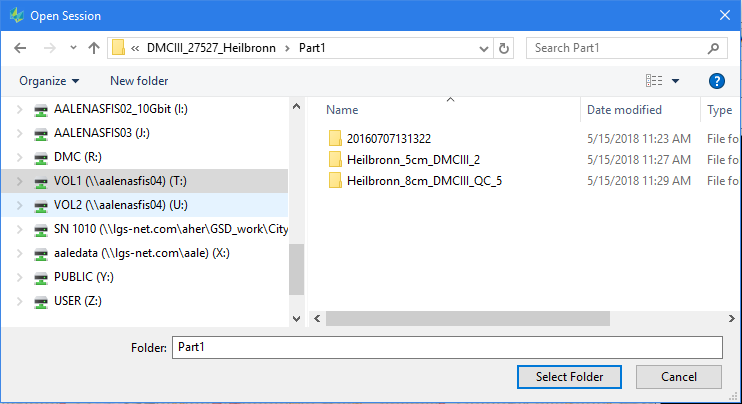Expand the VOL1 (T:) drive node
Viewport: 742px width, 404px height.
(19, 181)
